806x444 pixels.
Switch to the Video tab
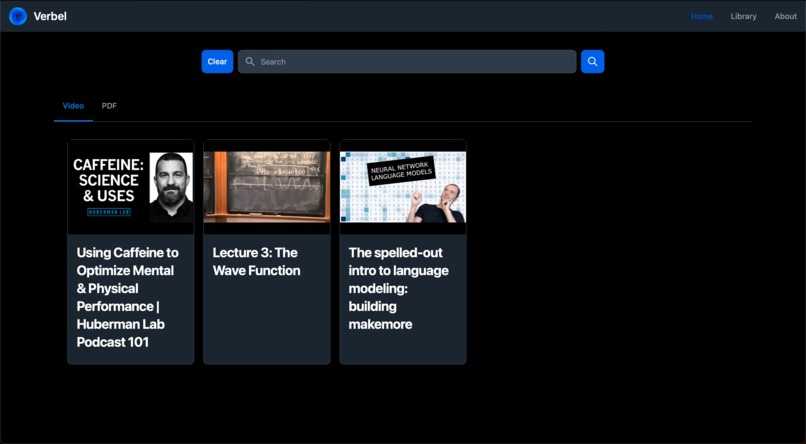(x=73, y=106)
